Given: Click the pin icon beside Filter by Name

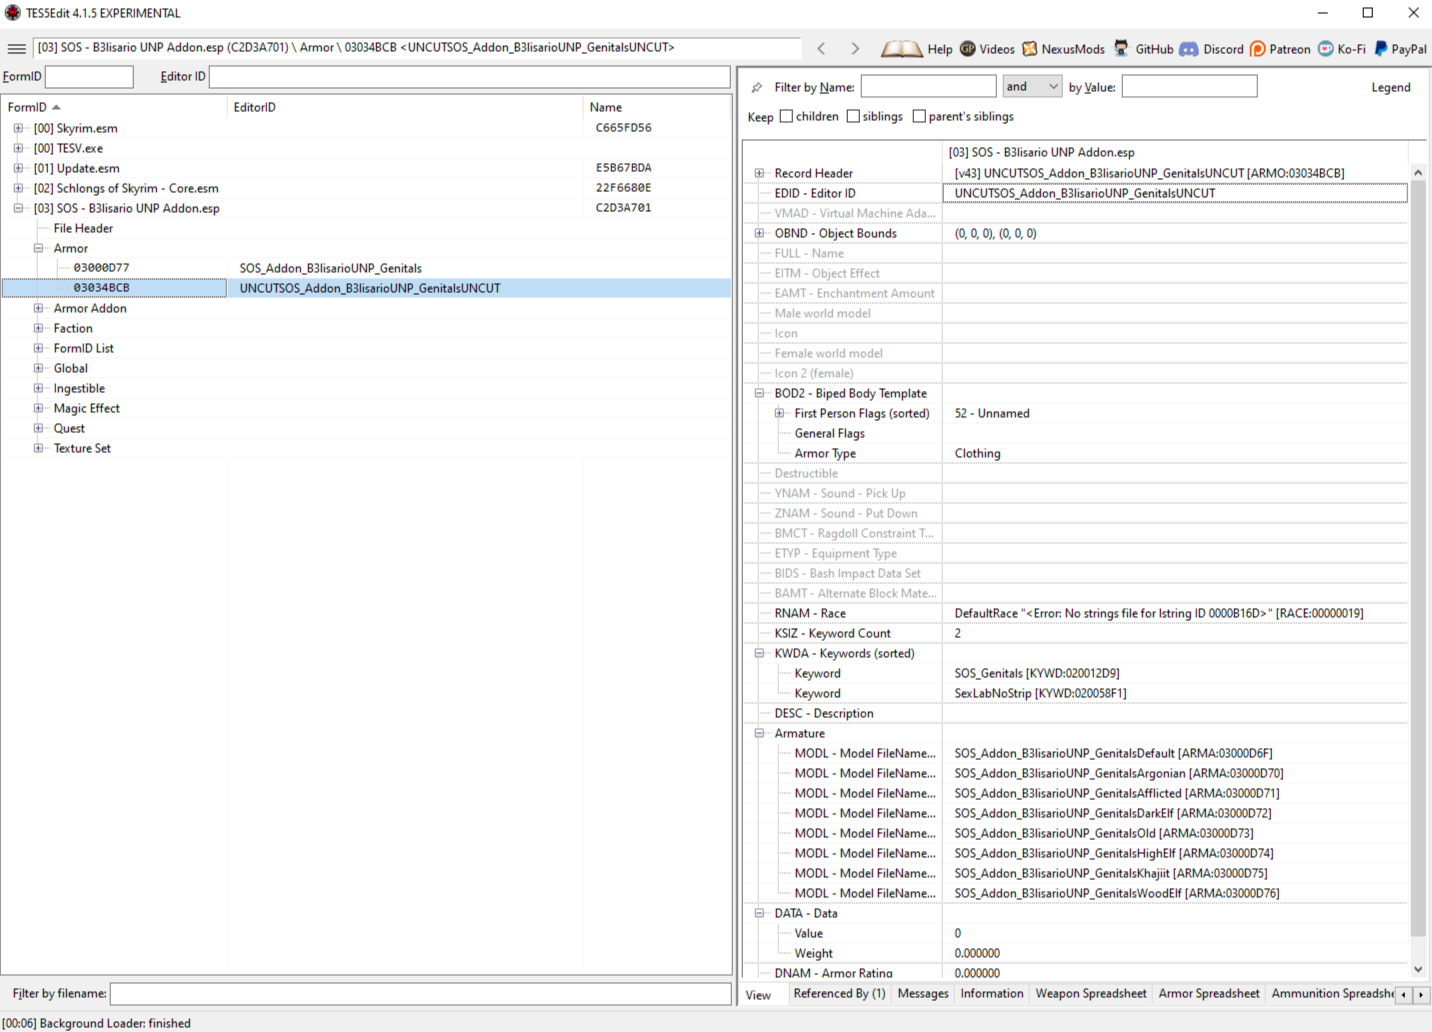Looking at the screenshot, I should [x=757, y=88].
